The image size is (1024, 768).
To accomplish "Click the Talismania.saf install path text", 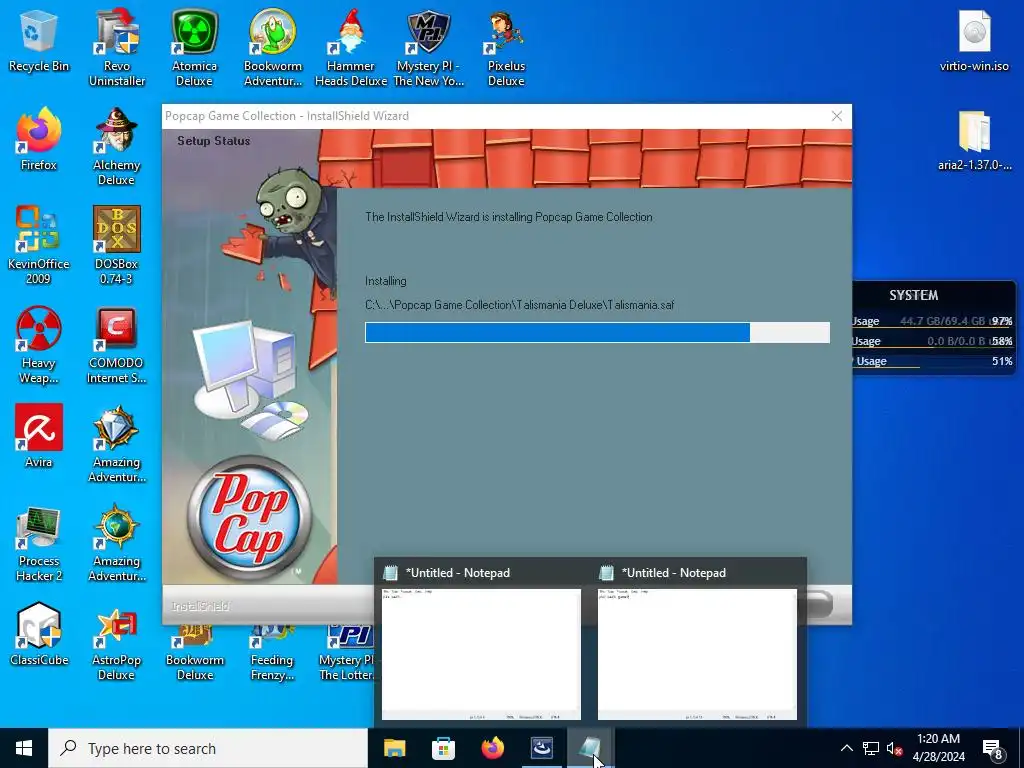I will click(x=519, y=305).
